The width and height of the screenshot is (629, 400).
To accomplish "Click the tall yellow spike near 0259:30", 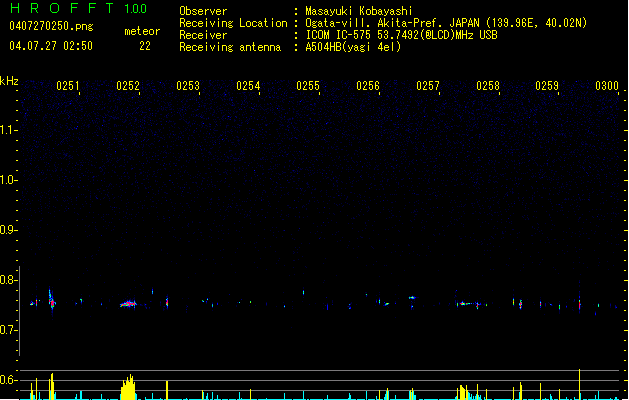I will [579, 384].
